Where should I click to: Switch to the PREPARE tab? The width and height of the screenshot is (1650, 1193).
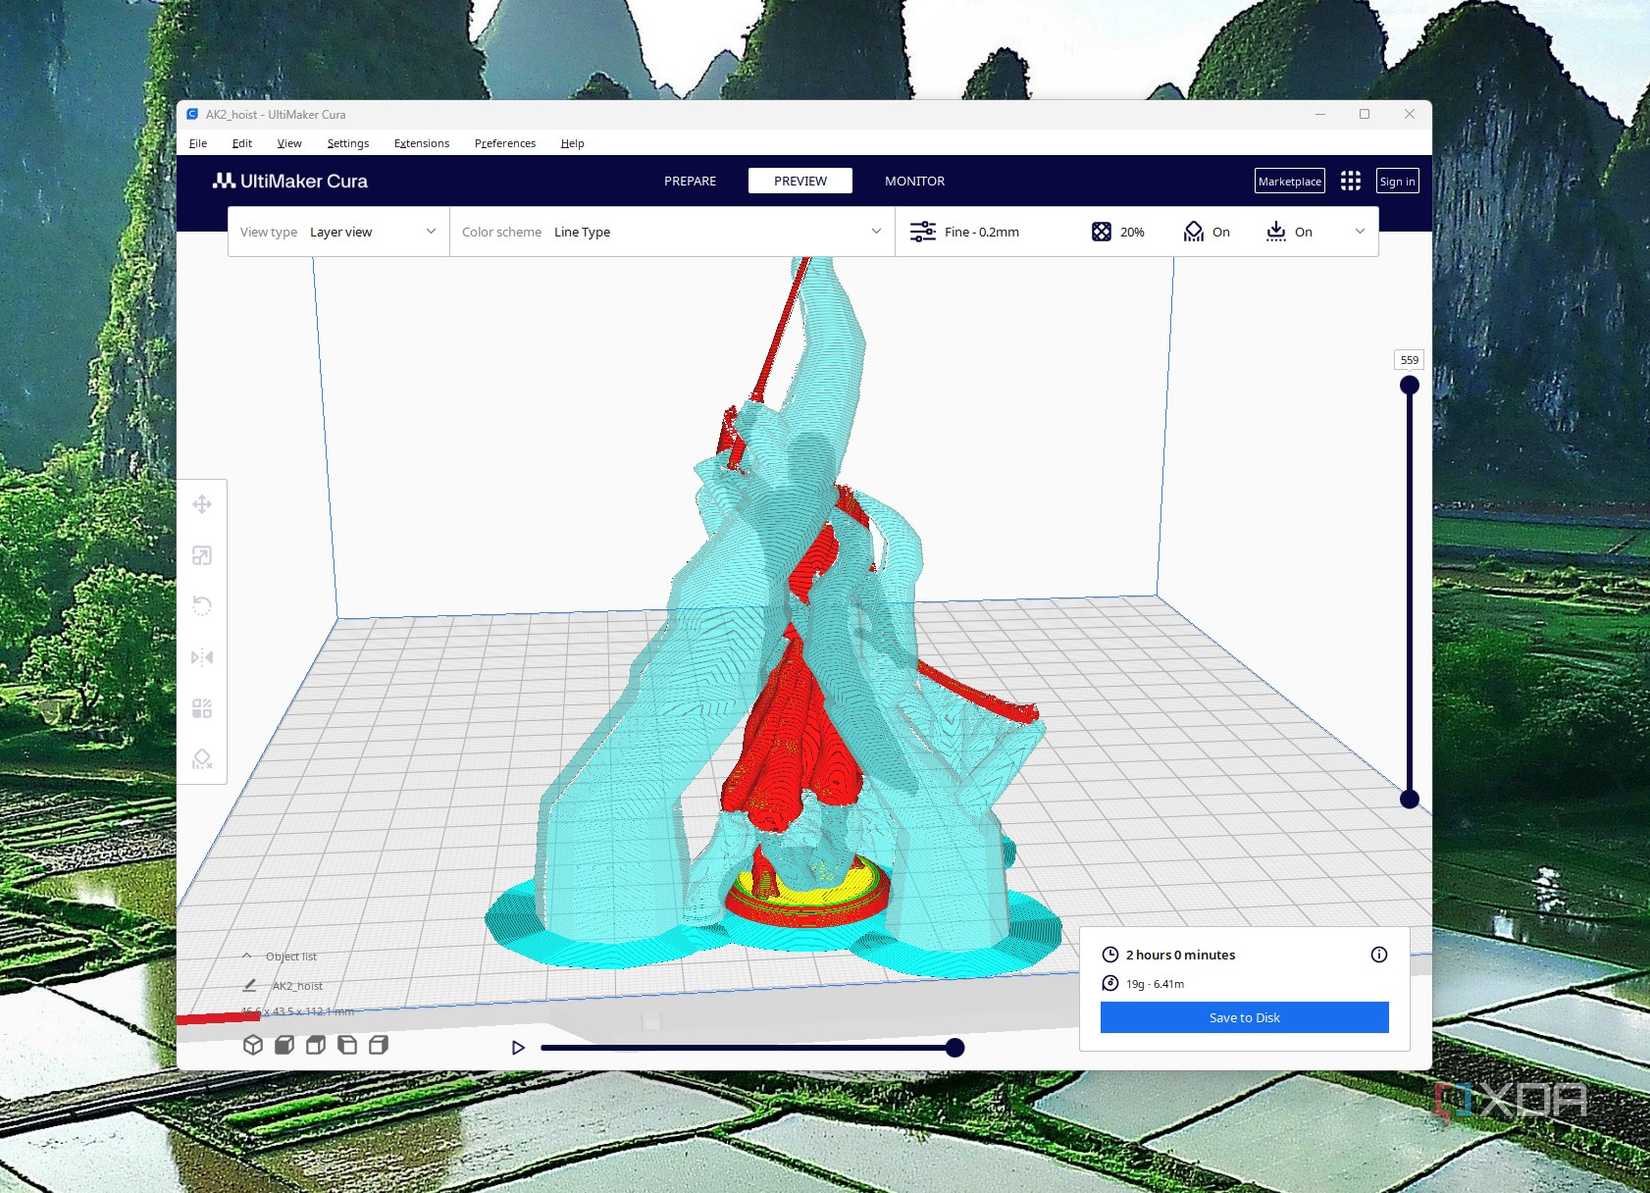[x=689, y=181]
